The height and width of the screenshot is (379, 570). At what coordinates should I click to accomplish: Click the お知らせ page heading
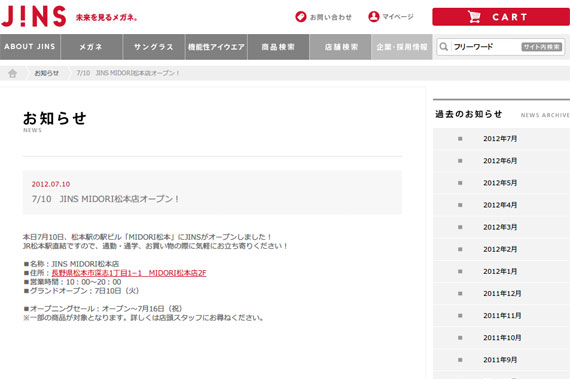tap(55, 118)
